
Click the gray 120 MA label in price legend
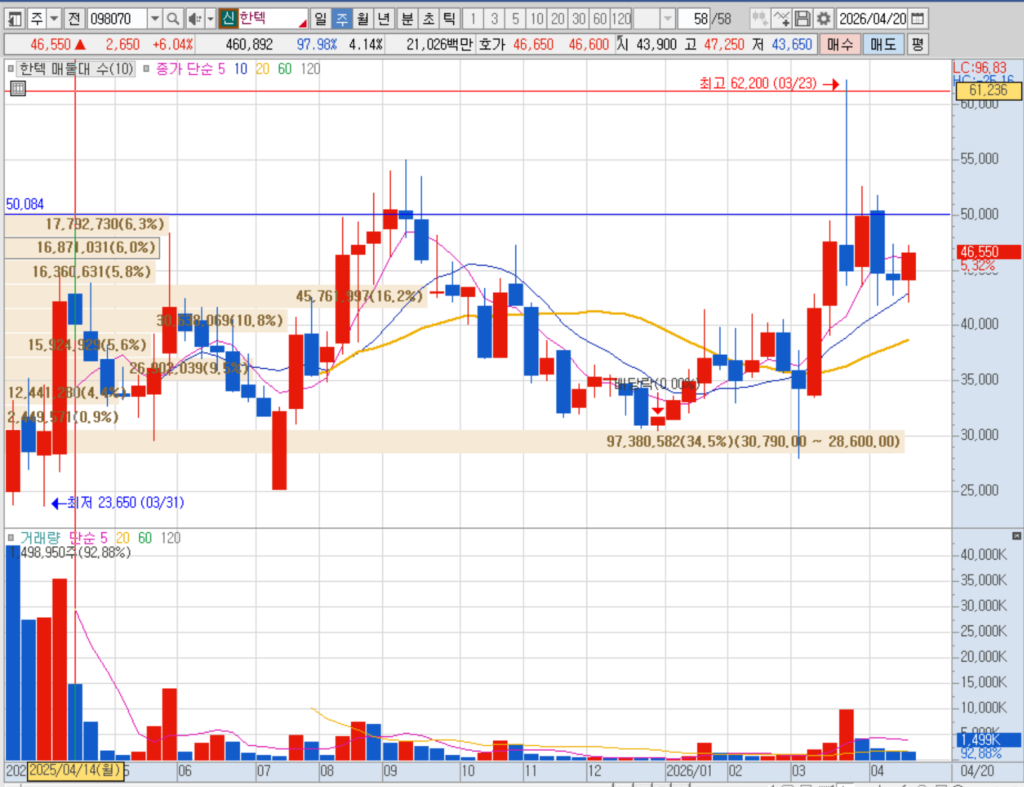310,69
